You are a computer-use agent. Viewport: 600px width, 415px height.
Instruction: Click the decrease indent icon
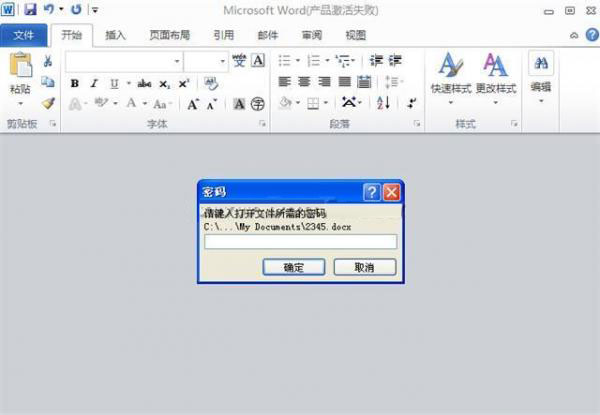376,60
